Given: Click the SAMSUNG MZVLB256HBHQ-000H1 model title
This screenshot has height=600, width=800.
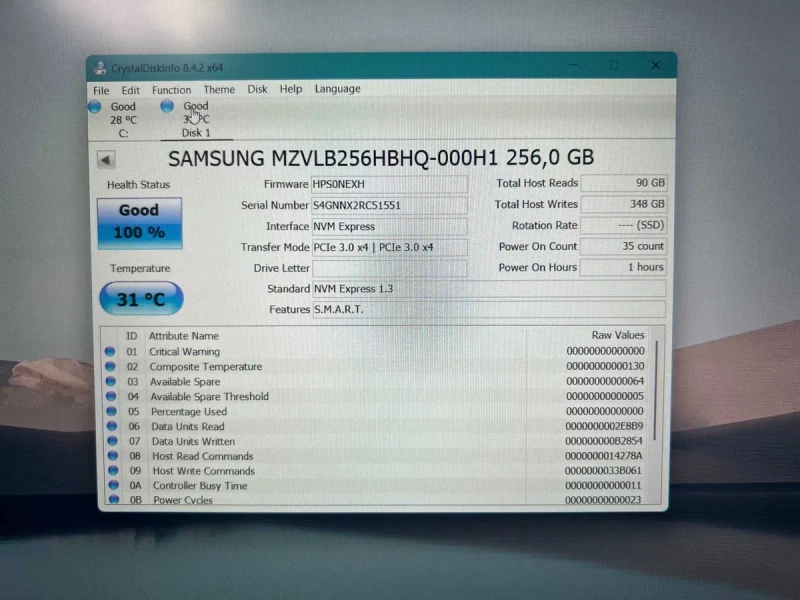Looking at the screenshot, I should coord(381,158).
